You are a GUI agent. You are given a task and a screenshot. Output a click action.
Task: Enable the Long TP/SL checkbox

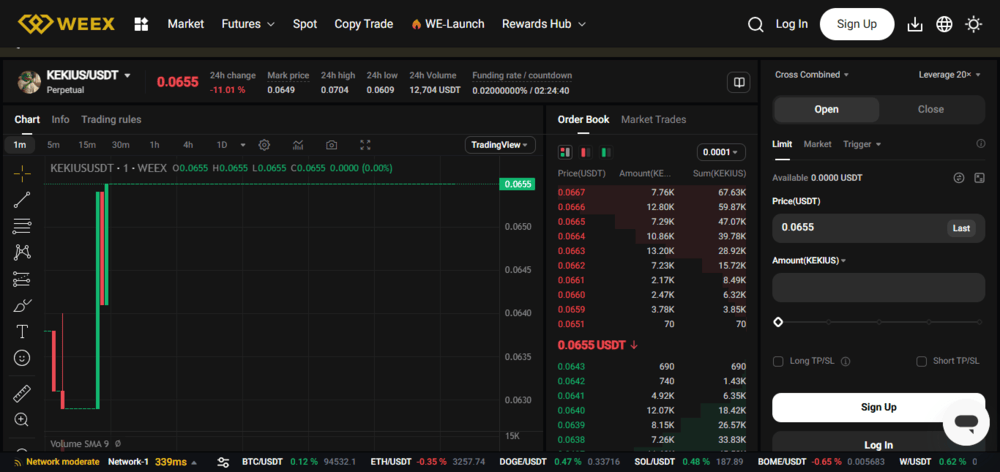pos(778,362)
